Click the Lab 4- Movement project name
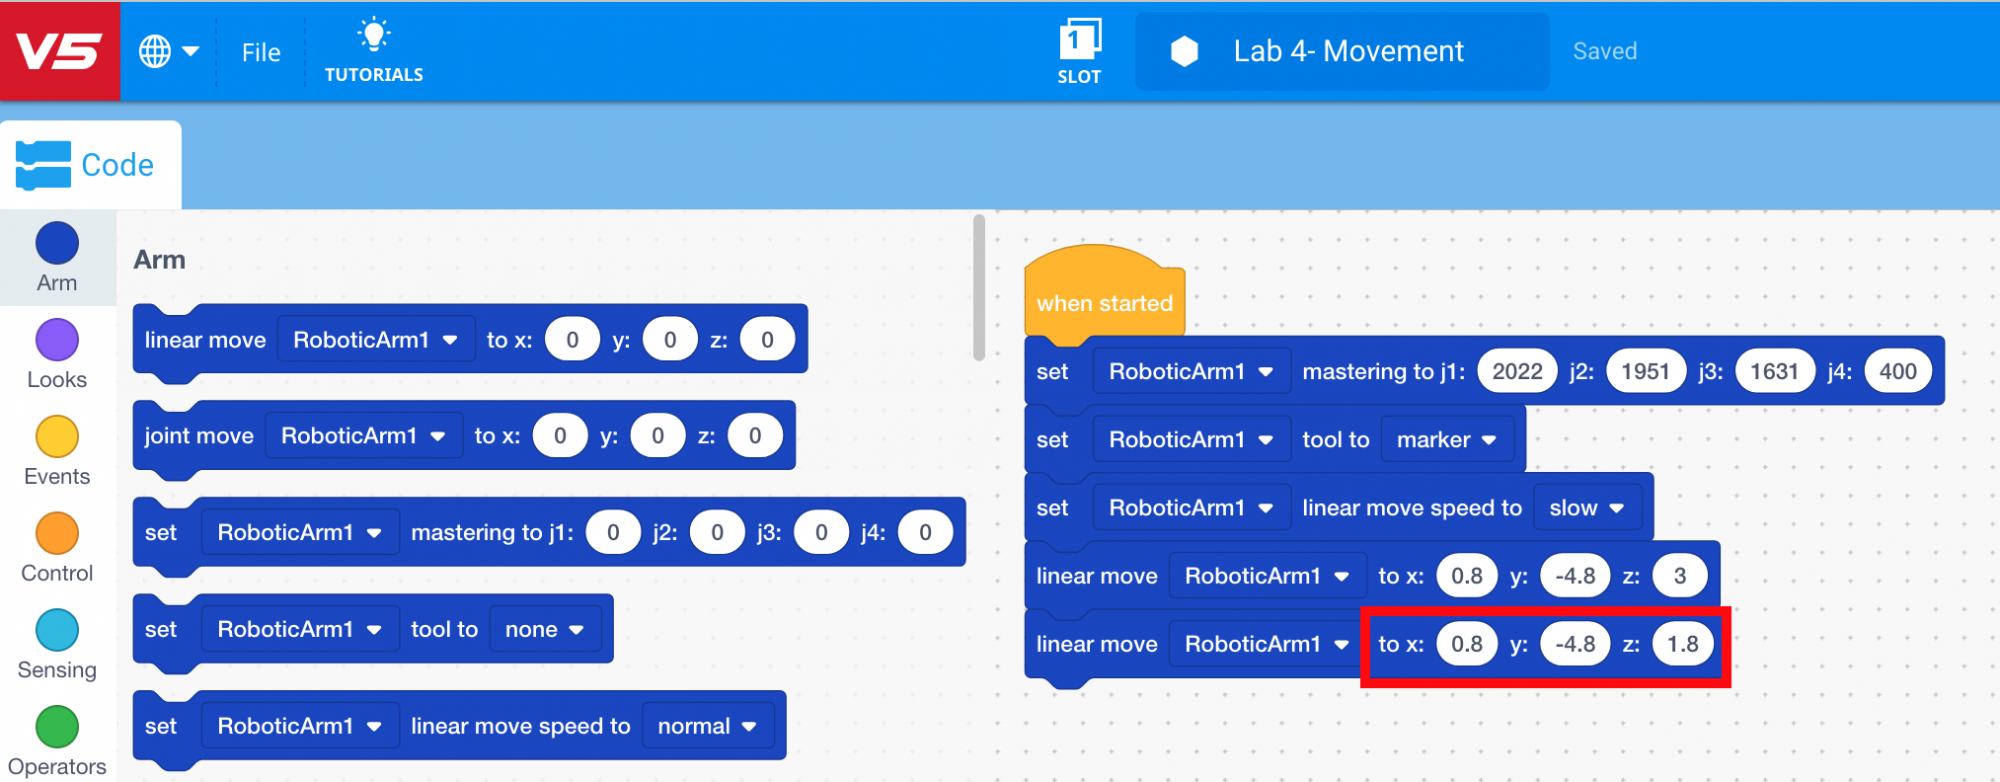The height and width of the screenshot is (782, 2000). click(1348, 51)
